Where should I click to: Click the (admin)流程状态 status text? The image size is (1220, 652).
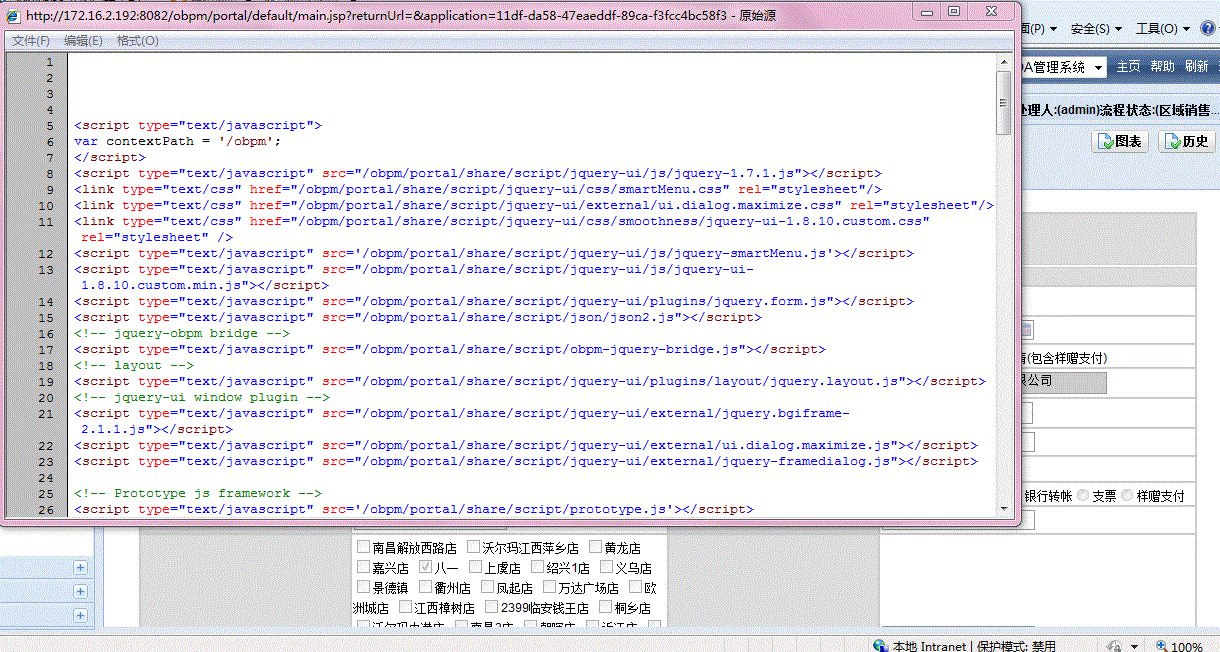click(x=1119, y=110)
